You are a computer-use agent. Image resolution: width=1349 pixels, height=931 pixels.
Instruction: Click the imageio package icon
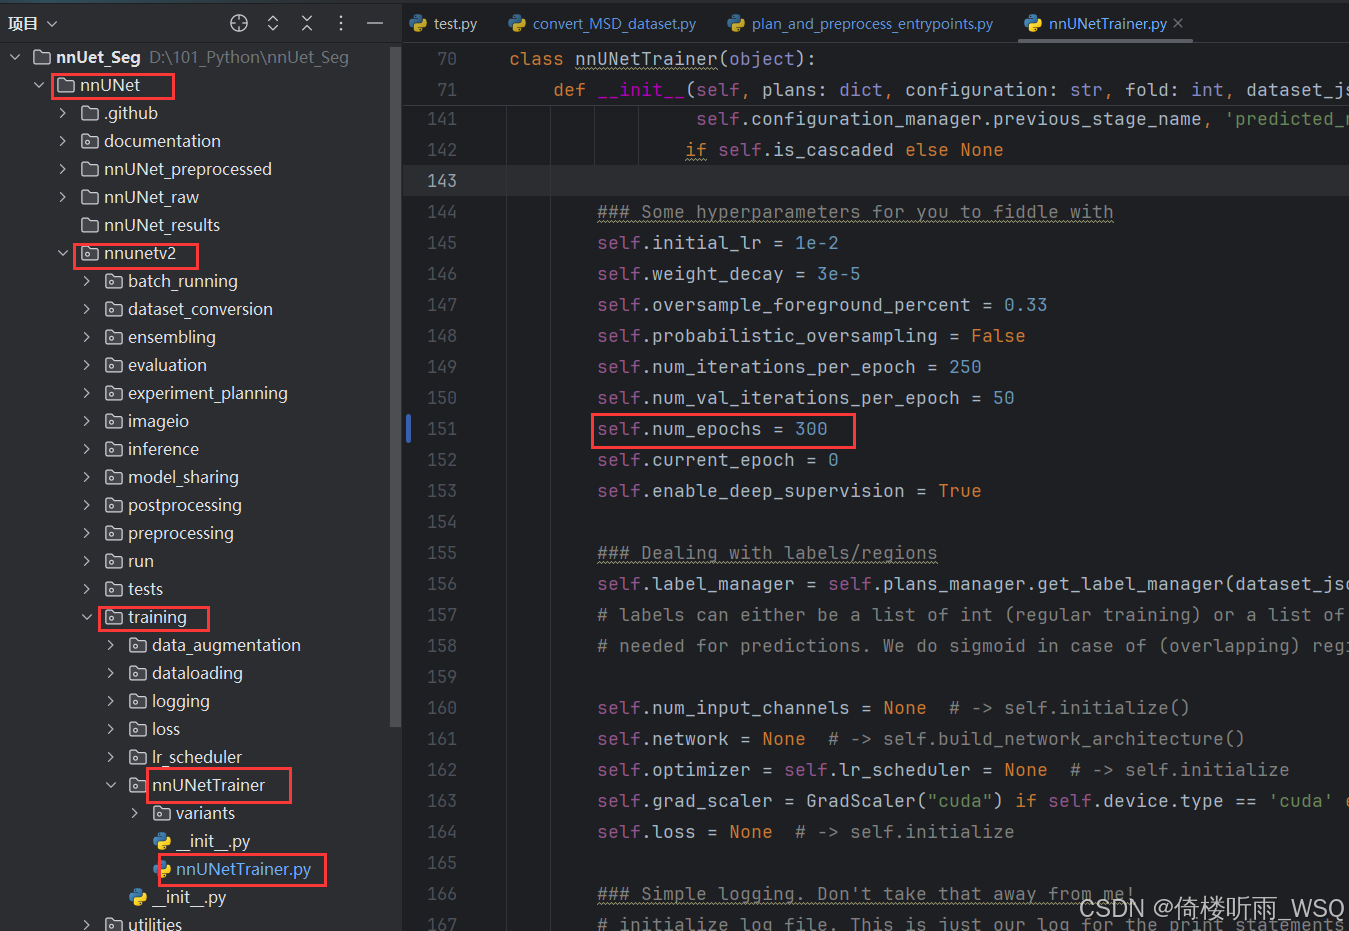tap(114, 421)
